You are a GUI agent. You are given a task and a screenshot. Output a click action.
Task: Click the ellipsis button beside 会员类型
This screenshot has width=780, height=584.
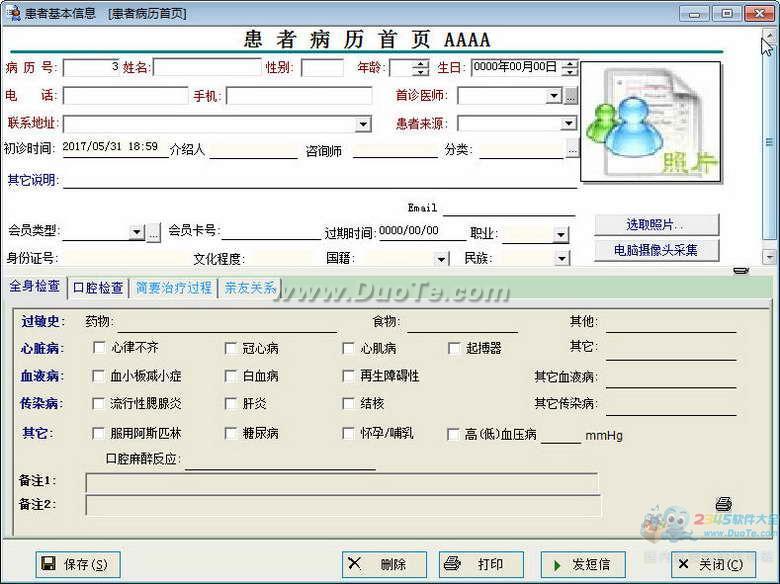coord(154,233)
